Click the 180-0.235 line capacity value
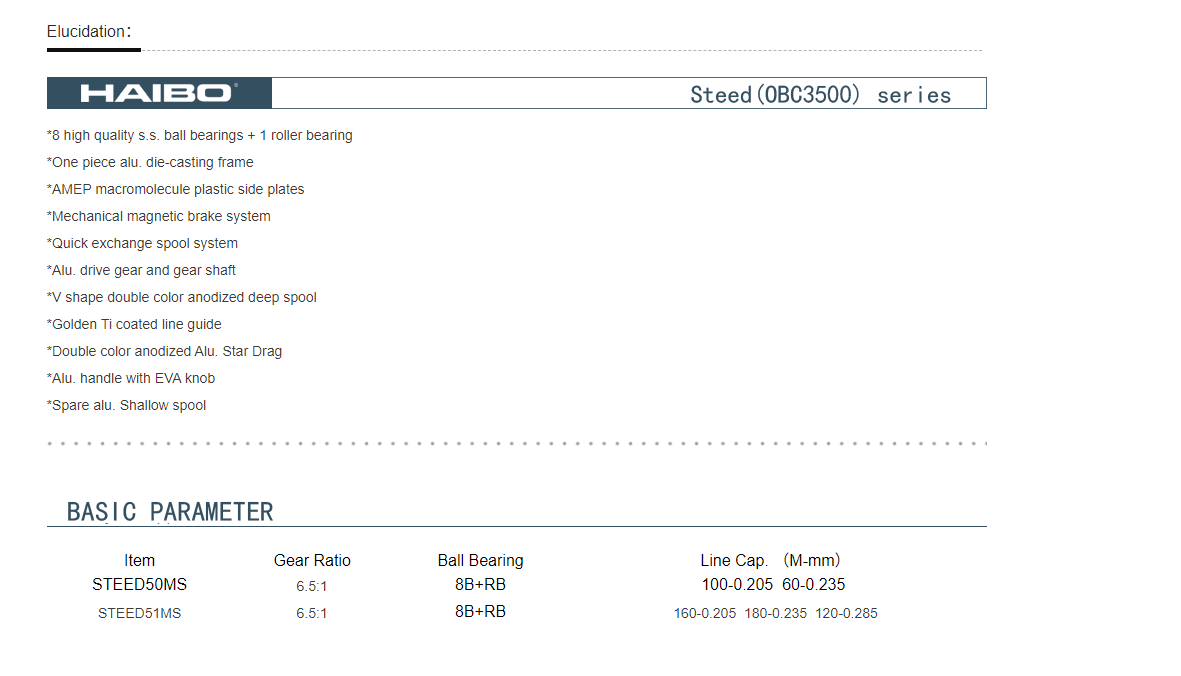The image size is (1181, 676). coord(776,614)
